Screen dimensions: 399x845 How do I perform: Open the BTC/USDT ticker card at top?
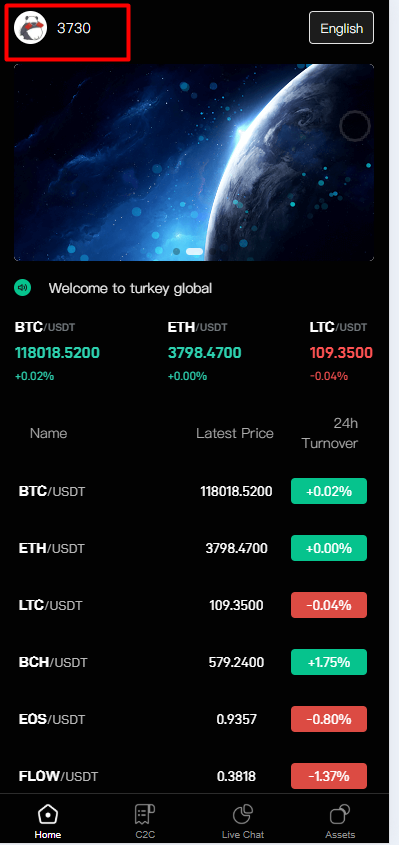point(57,351)
